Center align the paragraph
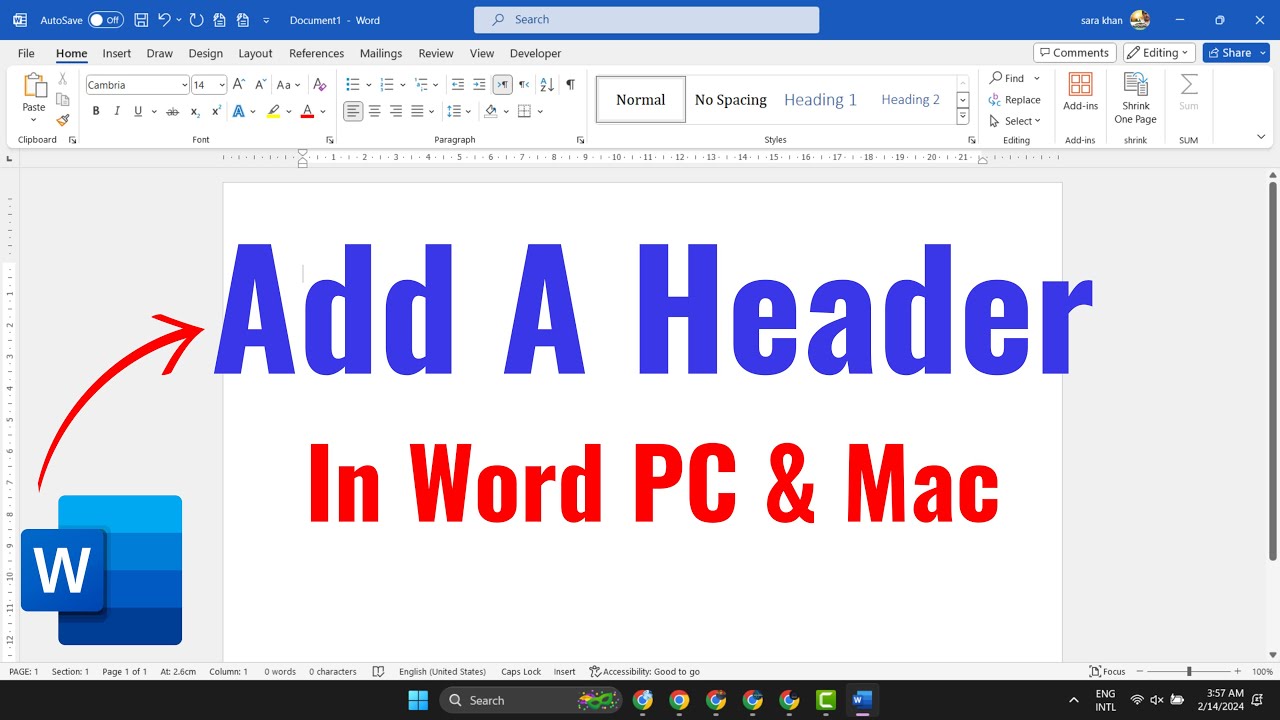 [374, 111]
